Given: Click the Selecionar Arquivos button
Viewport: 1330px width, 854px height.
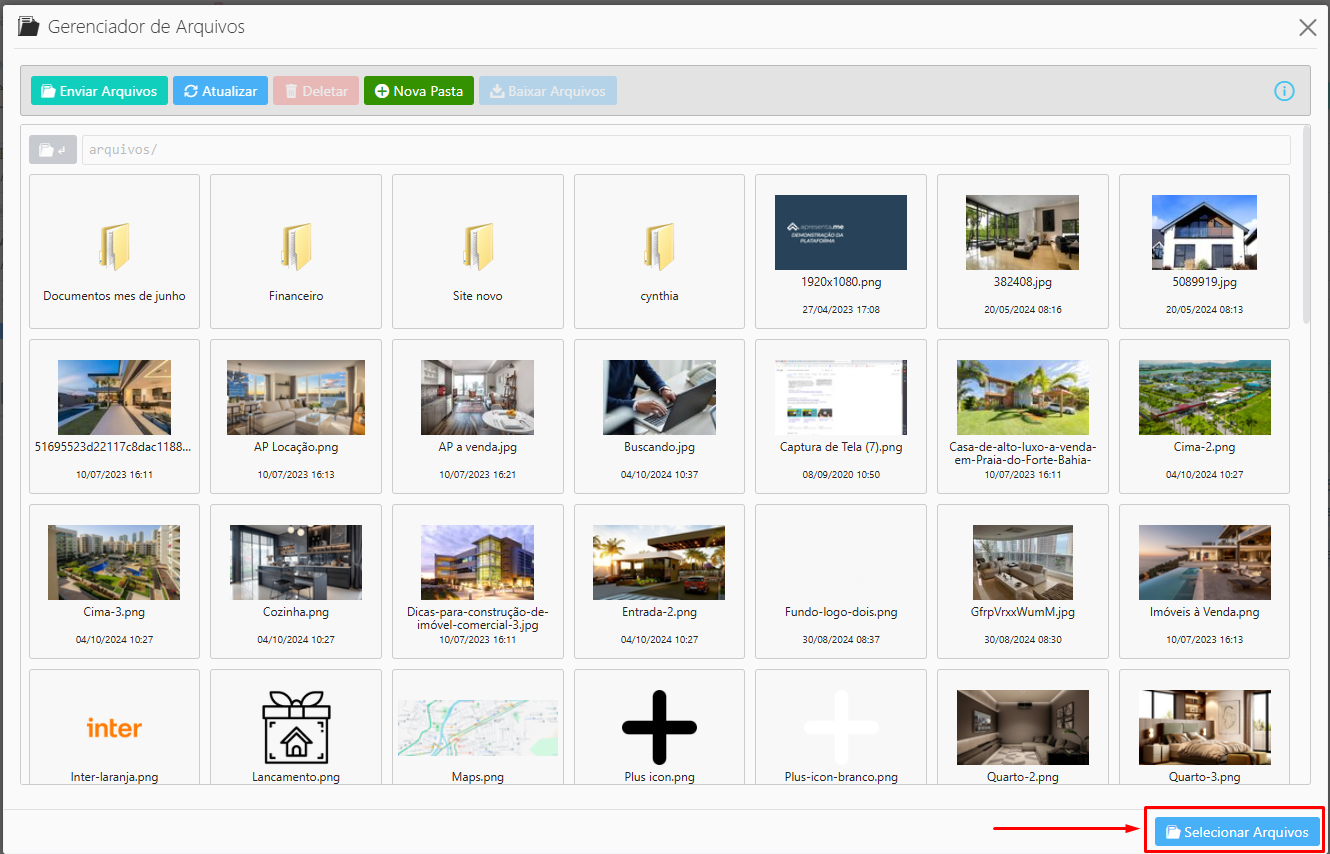Looking at the screenshot, I should [1237, 832].
